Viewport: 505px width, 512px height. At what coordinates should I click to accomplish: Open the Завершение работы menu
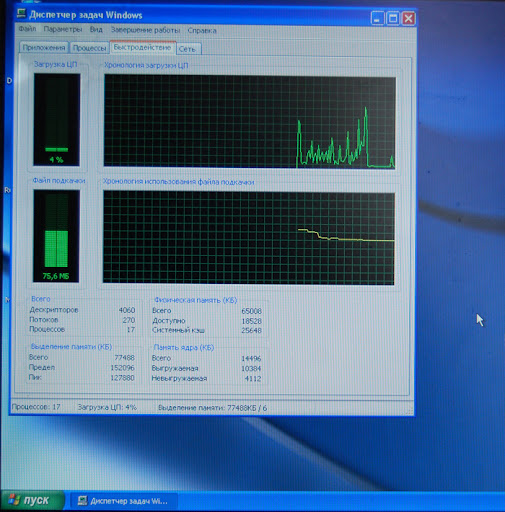pos(145,30)
